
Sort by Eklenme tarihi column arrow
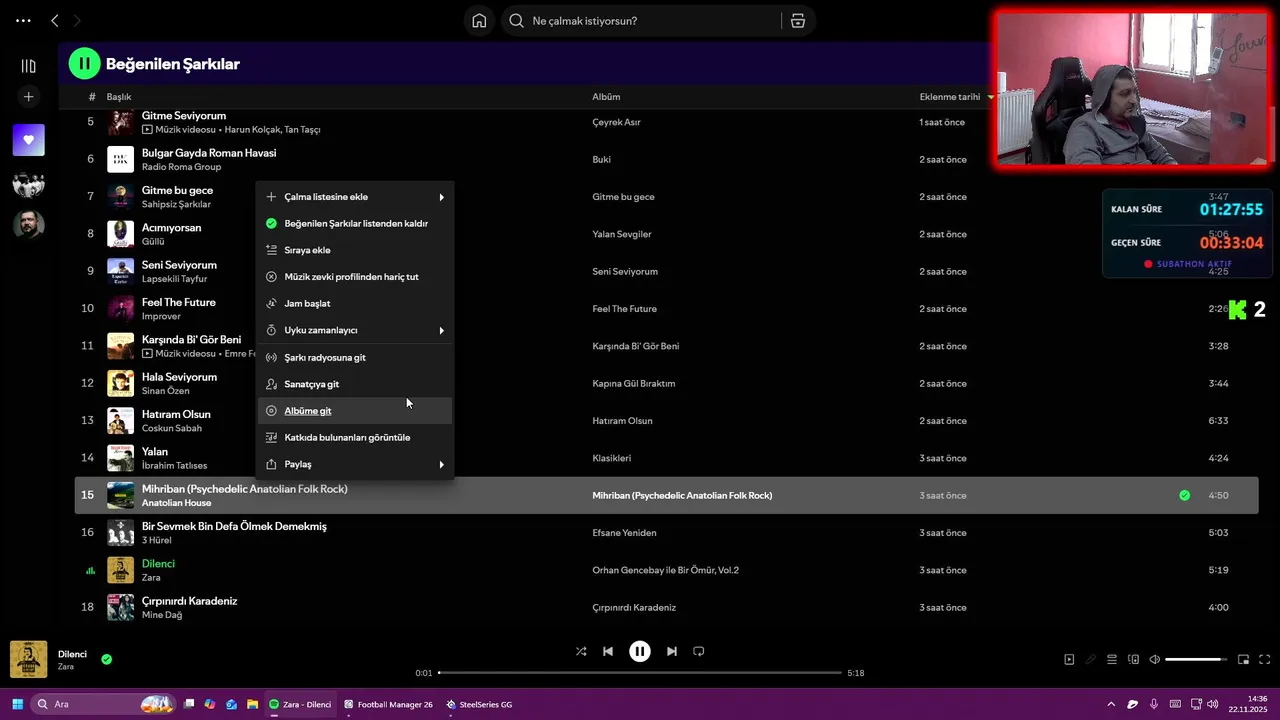coord(990,97)
